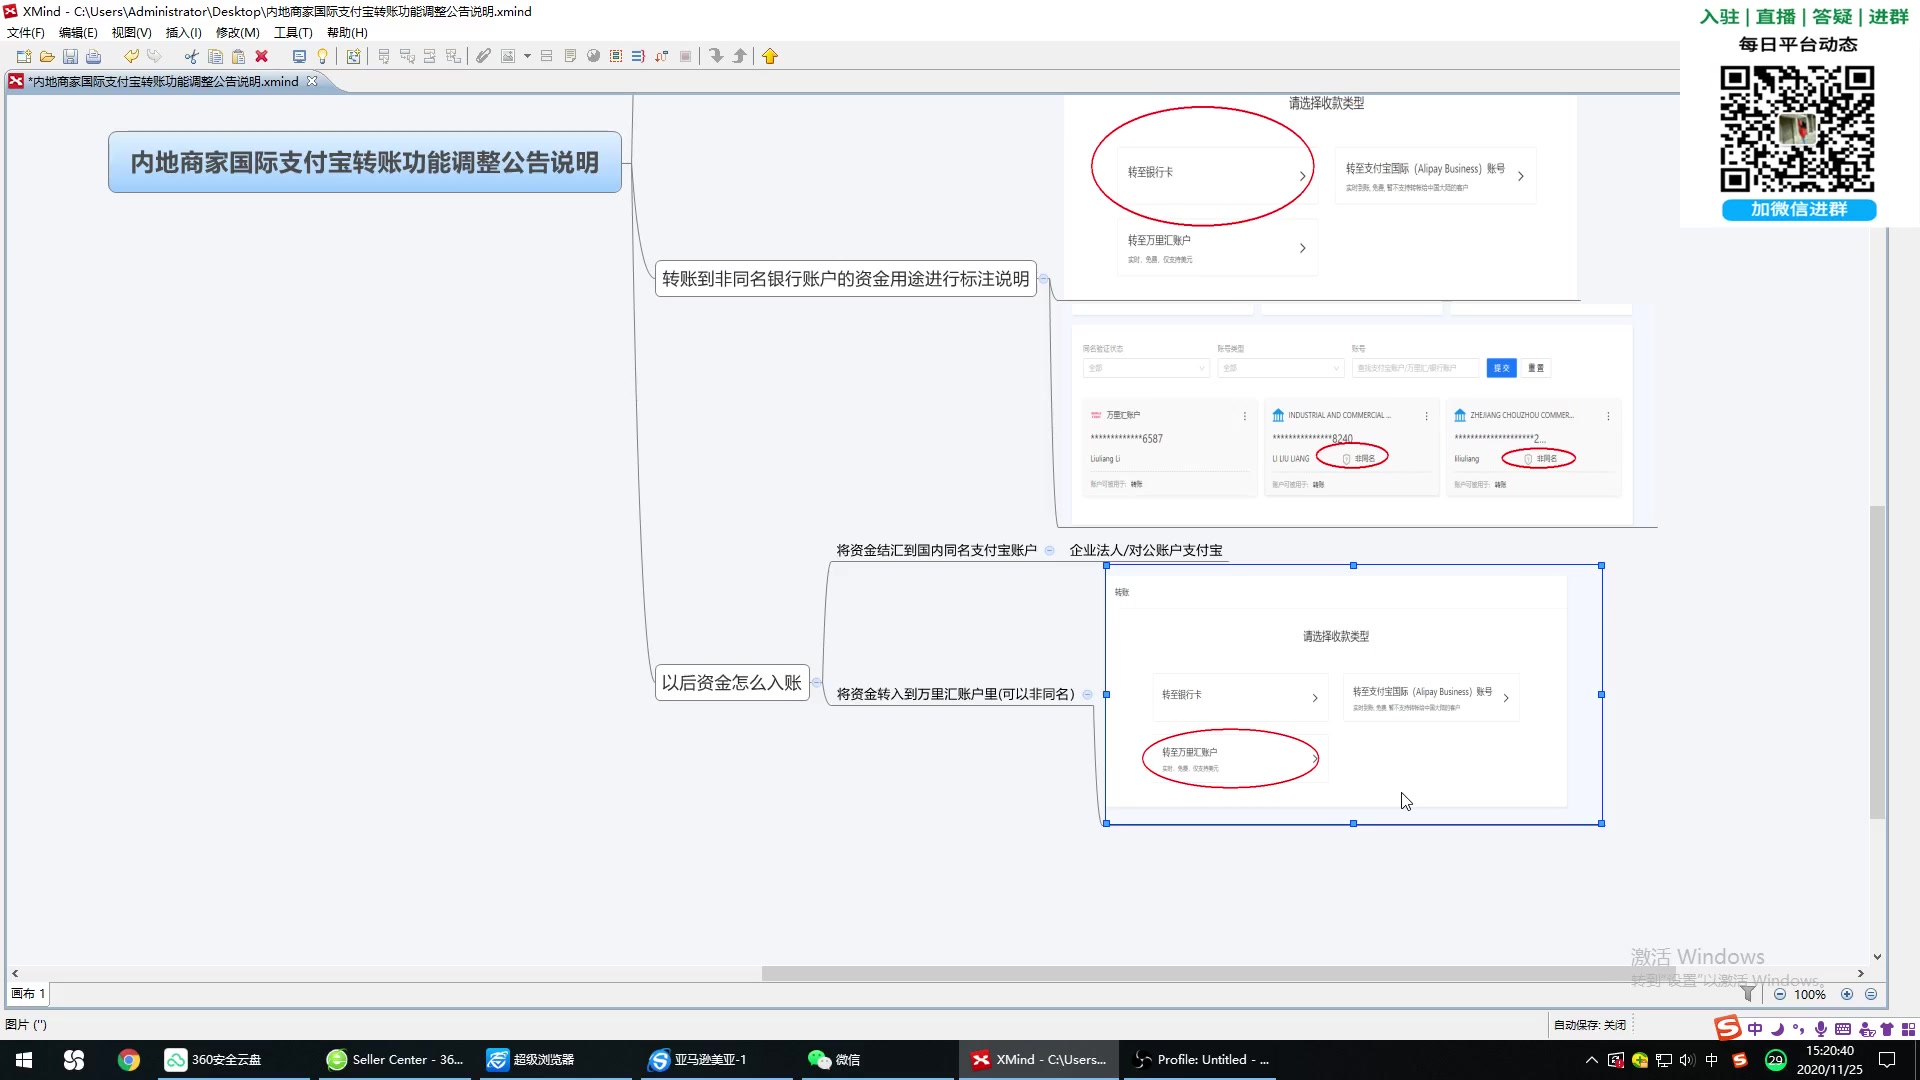This screenshot has height=1080, width=1920.
Task: Select topic 转账到非同名银行账户的资金用途进行标注说明
Action: (x=845, y=279)
